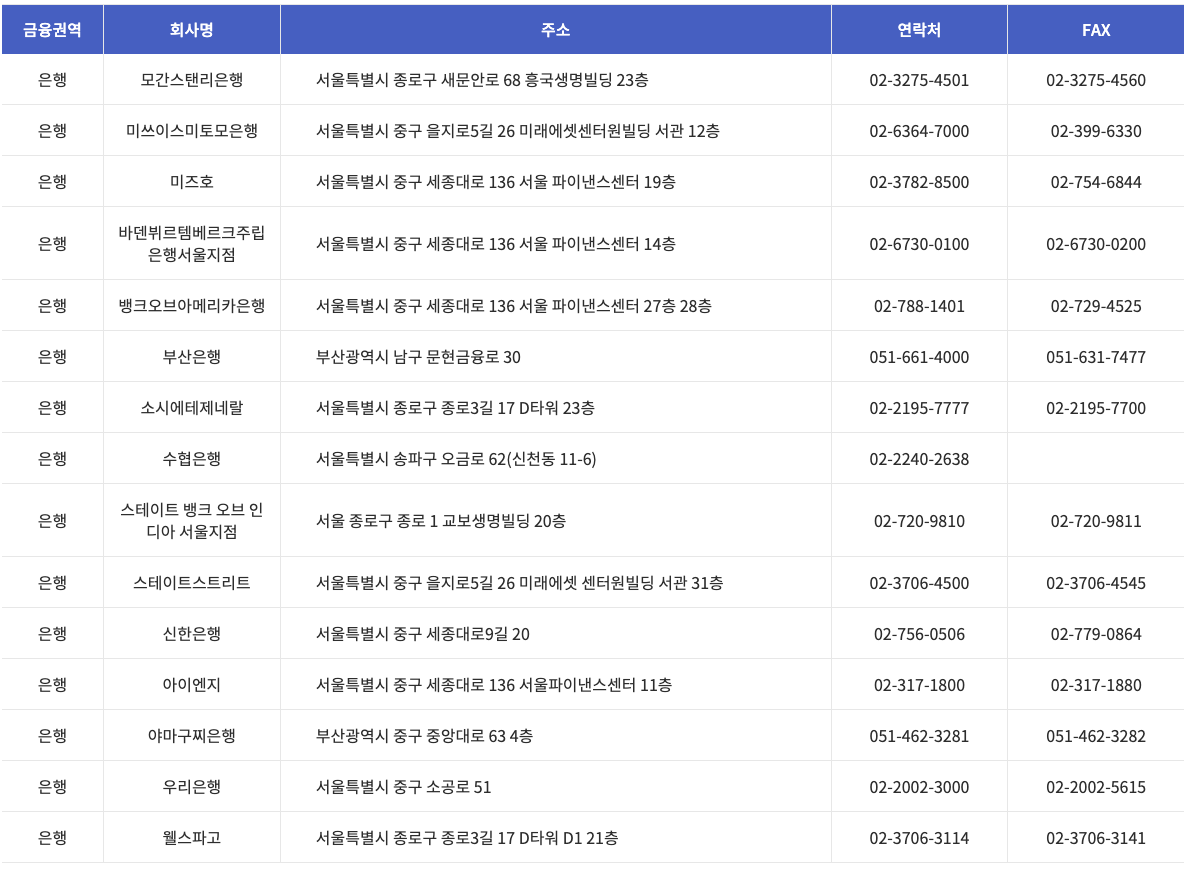Click fax number 02-3275-4560

pos(1096,80)
